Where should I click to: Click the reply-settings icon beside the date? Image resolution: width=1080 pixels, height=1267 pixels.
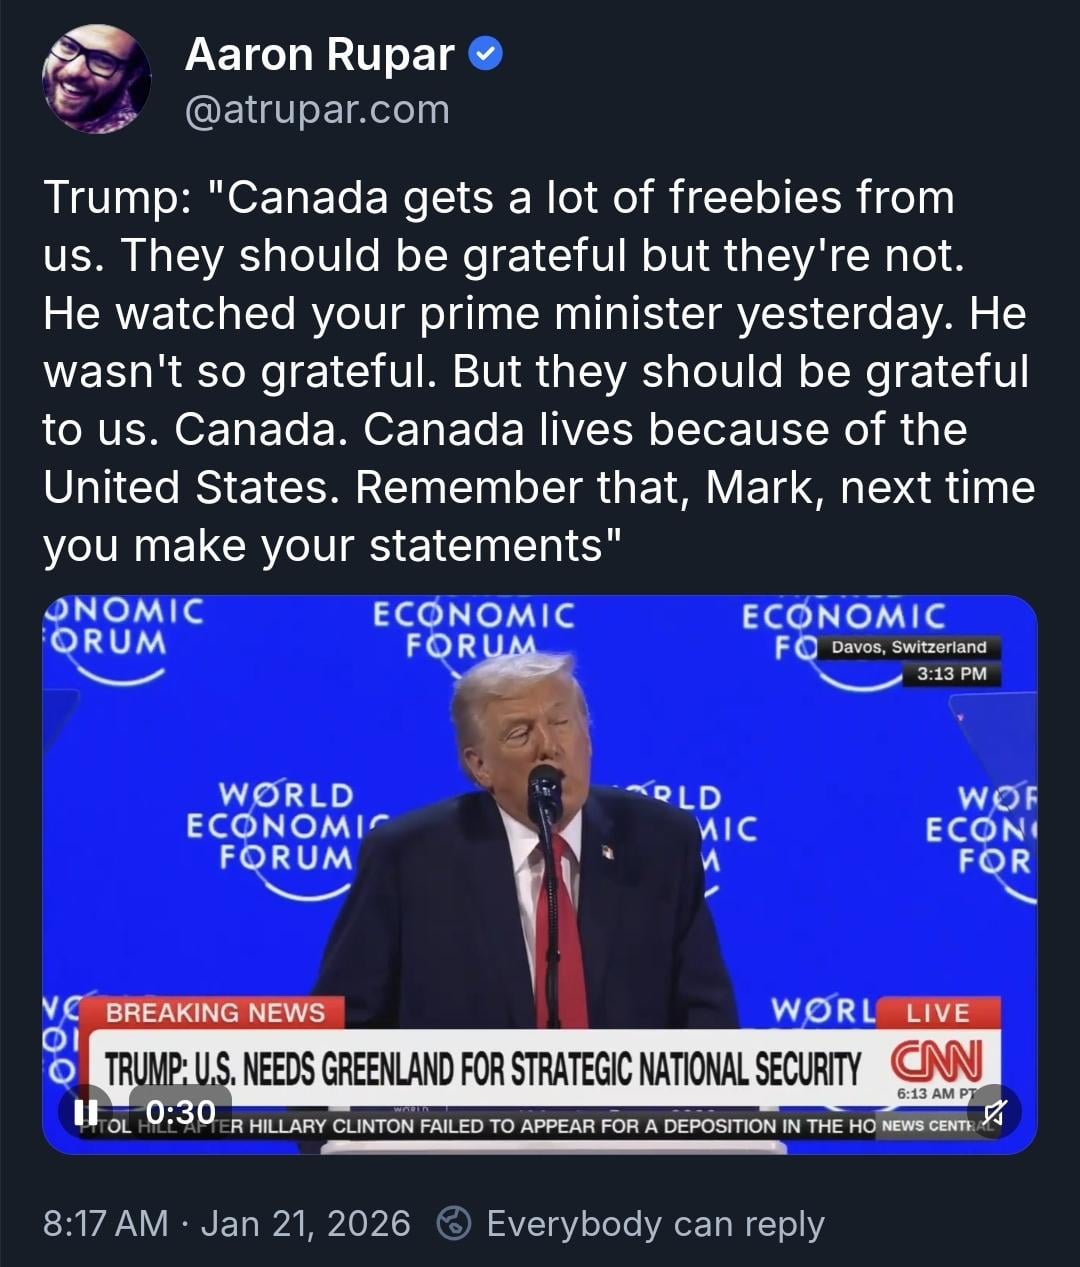pos(455,1223)
